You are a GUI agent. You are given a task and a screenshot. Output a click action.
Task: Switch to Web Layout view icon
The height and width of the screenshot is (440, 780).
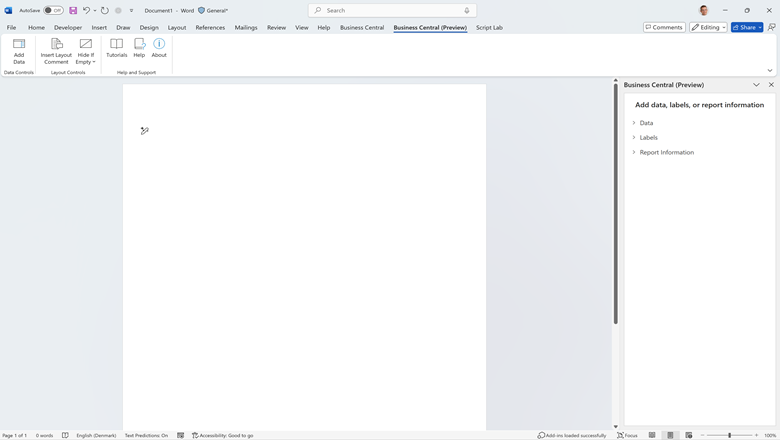(689, 435)
